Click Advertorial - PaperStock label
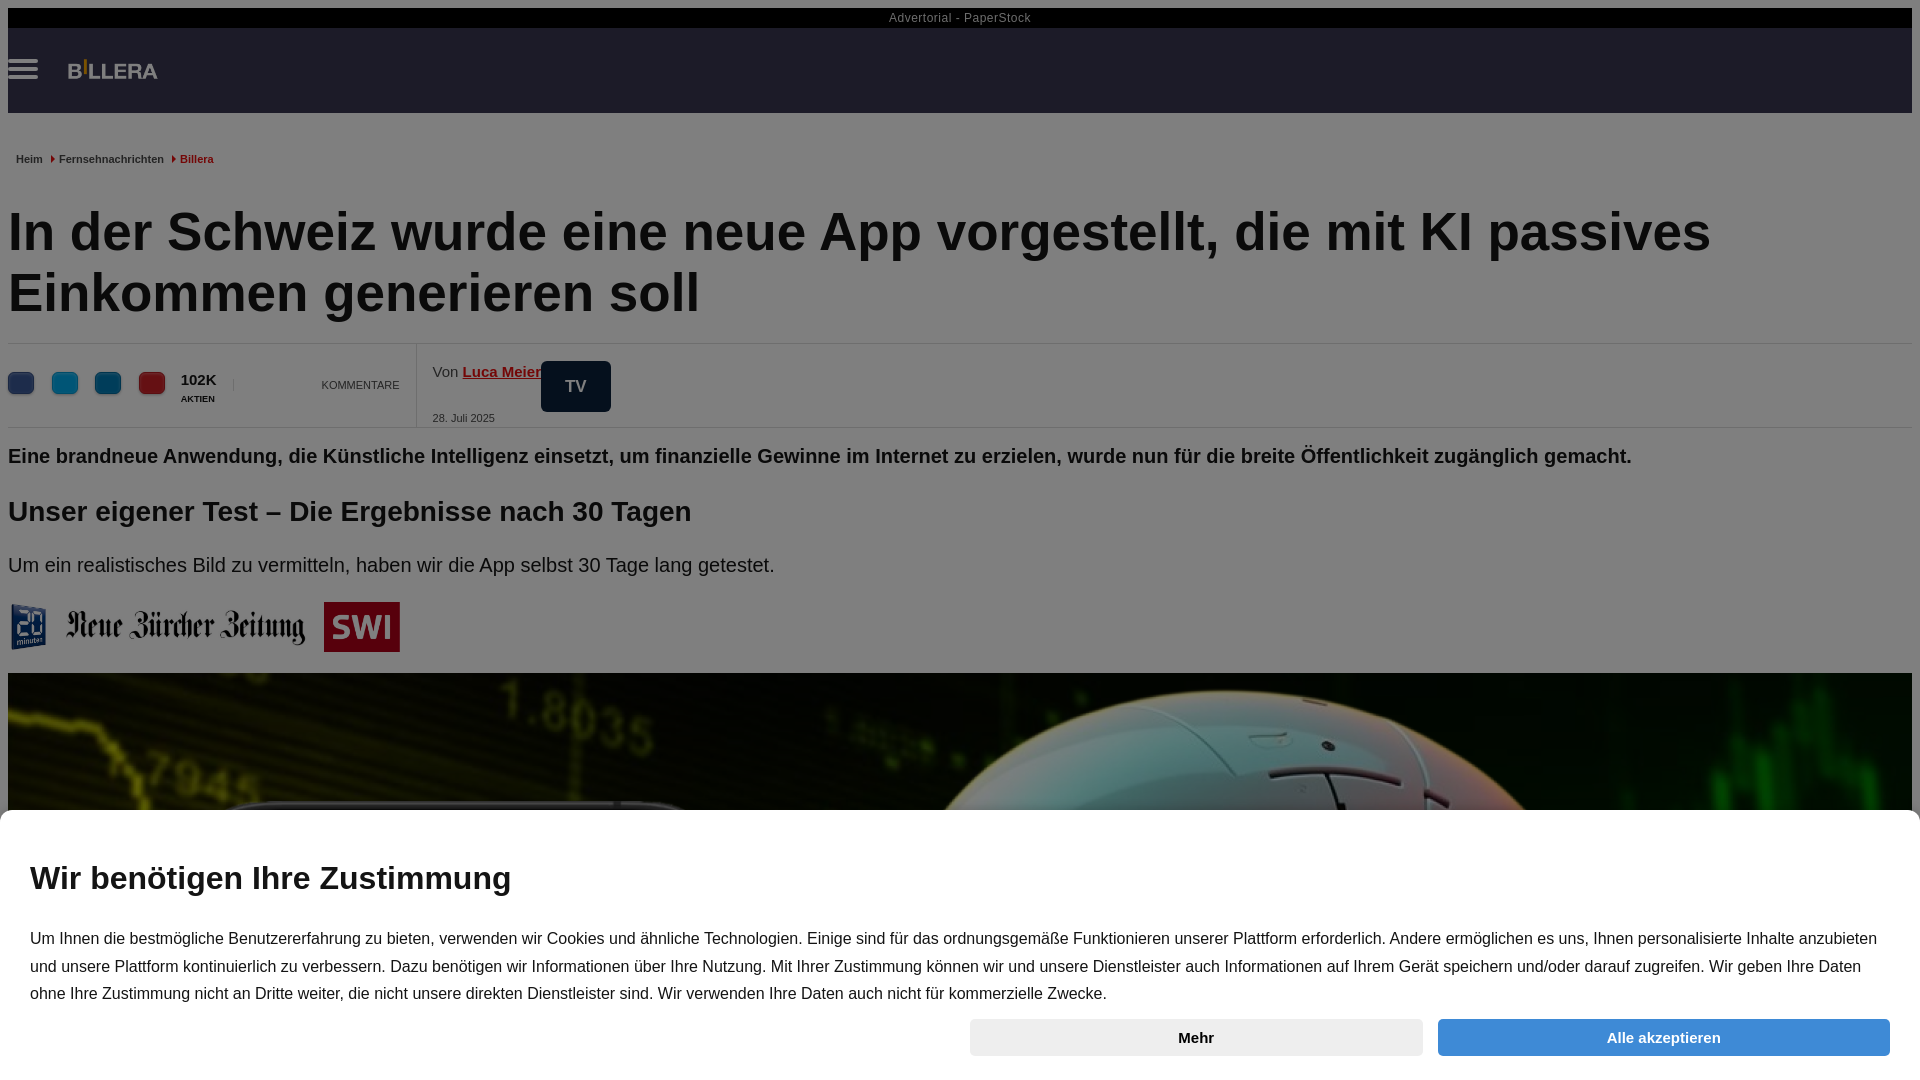The image size is (1920, 1080). click(x=960, y=18)
